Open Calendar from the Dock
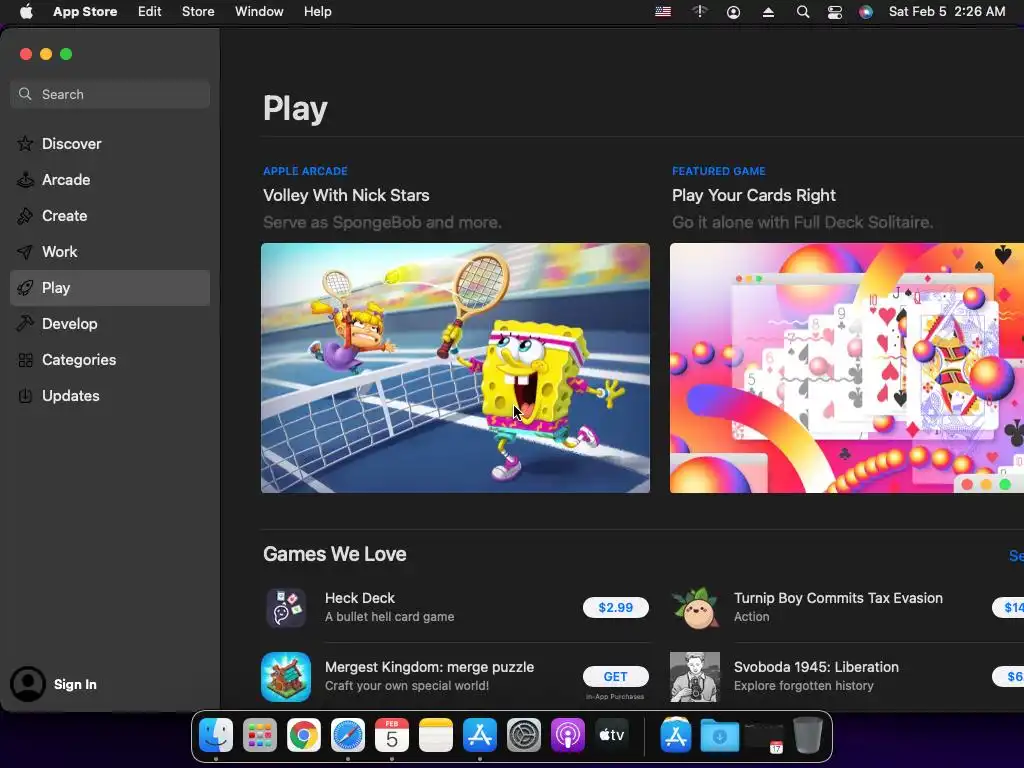The height and width of the screenshot is (768, 1024). (392, 736)
